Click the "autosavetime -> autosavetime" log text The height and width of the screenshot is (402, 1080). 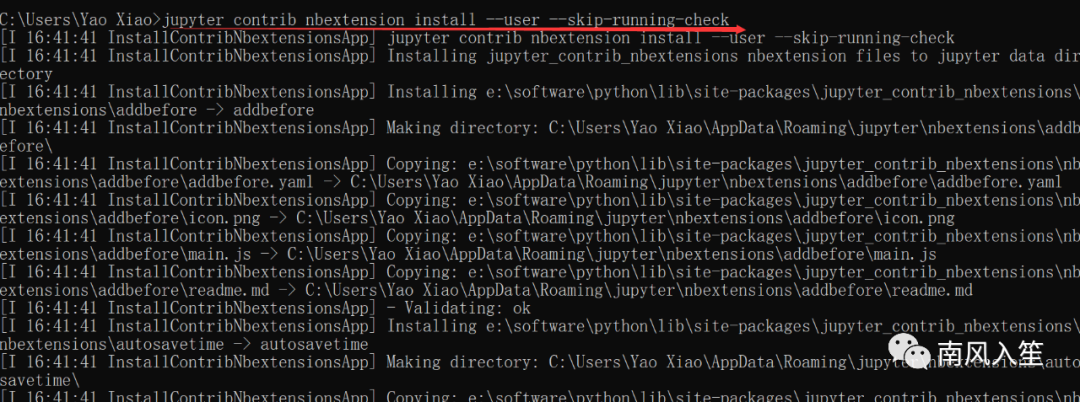point(184,344)
